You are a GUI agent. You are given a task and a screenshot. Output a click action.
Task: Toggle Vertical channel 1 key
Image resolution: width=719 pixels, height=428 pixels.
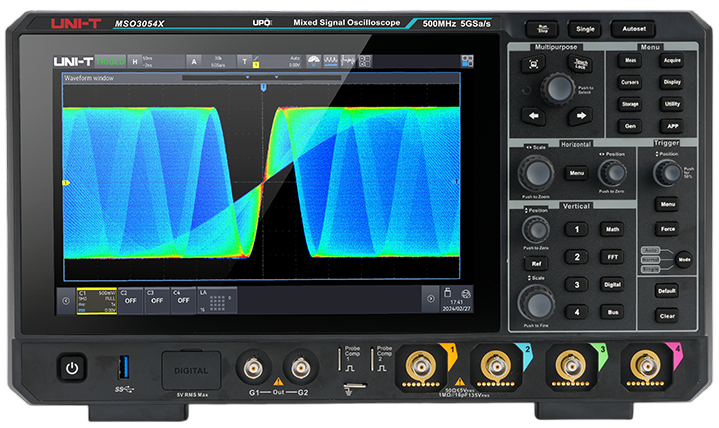click(577, 229)
